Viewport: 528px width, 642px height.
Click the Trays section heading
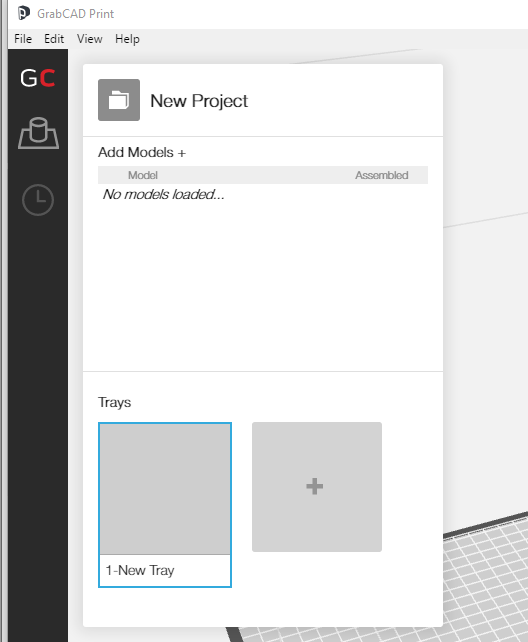coord(115,402)
